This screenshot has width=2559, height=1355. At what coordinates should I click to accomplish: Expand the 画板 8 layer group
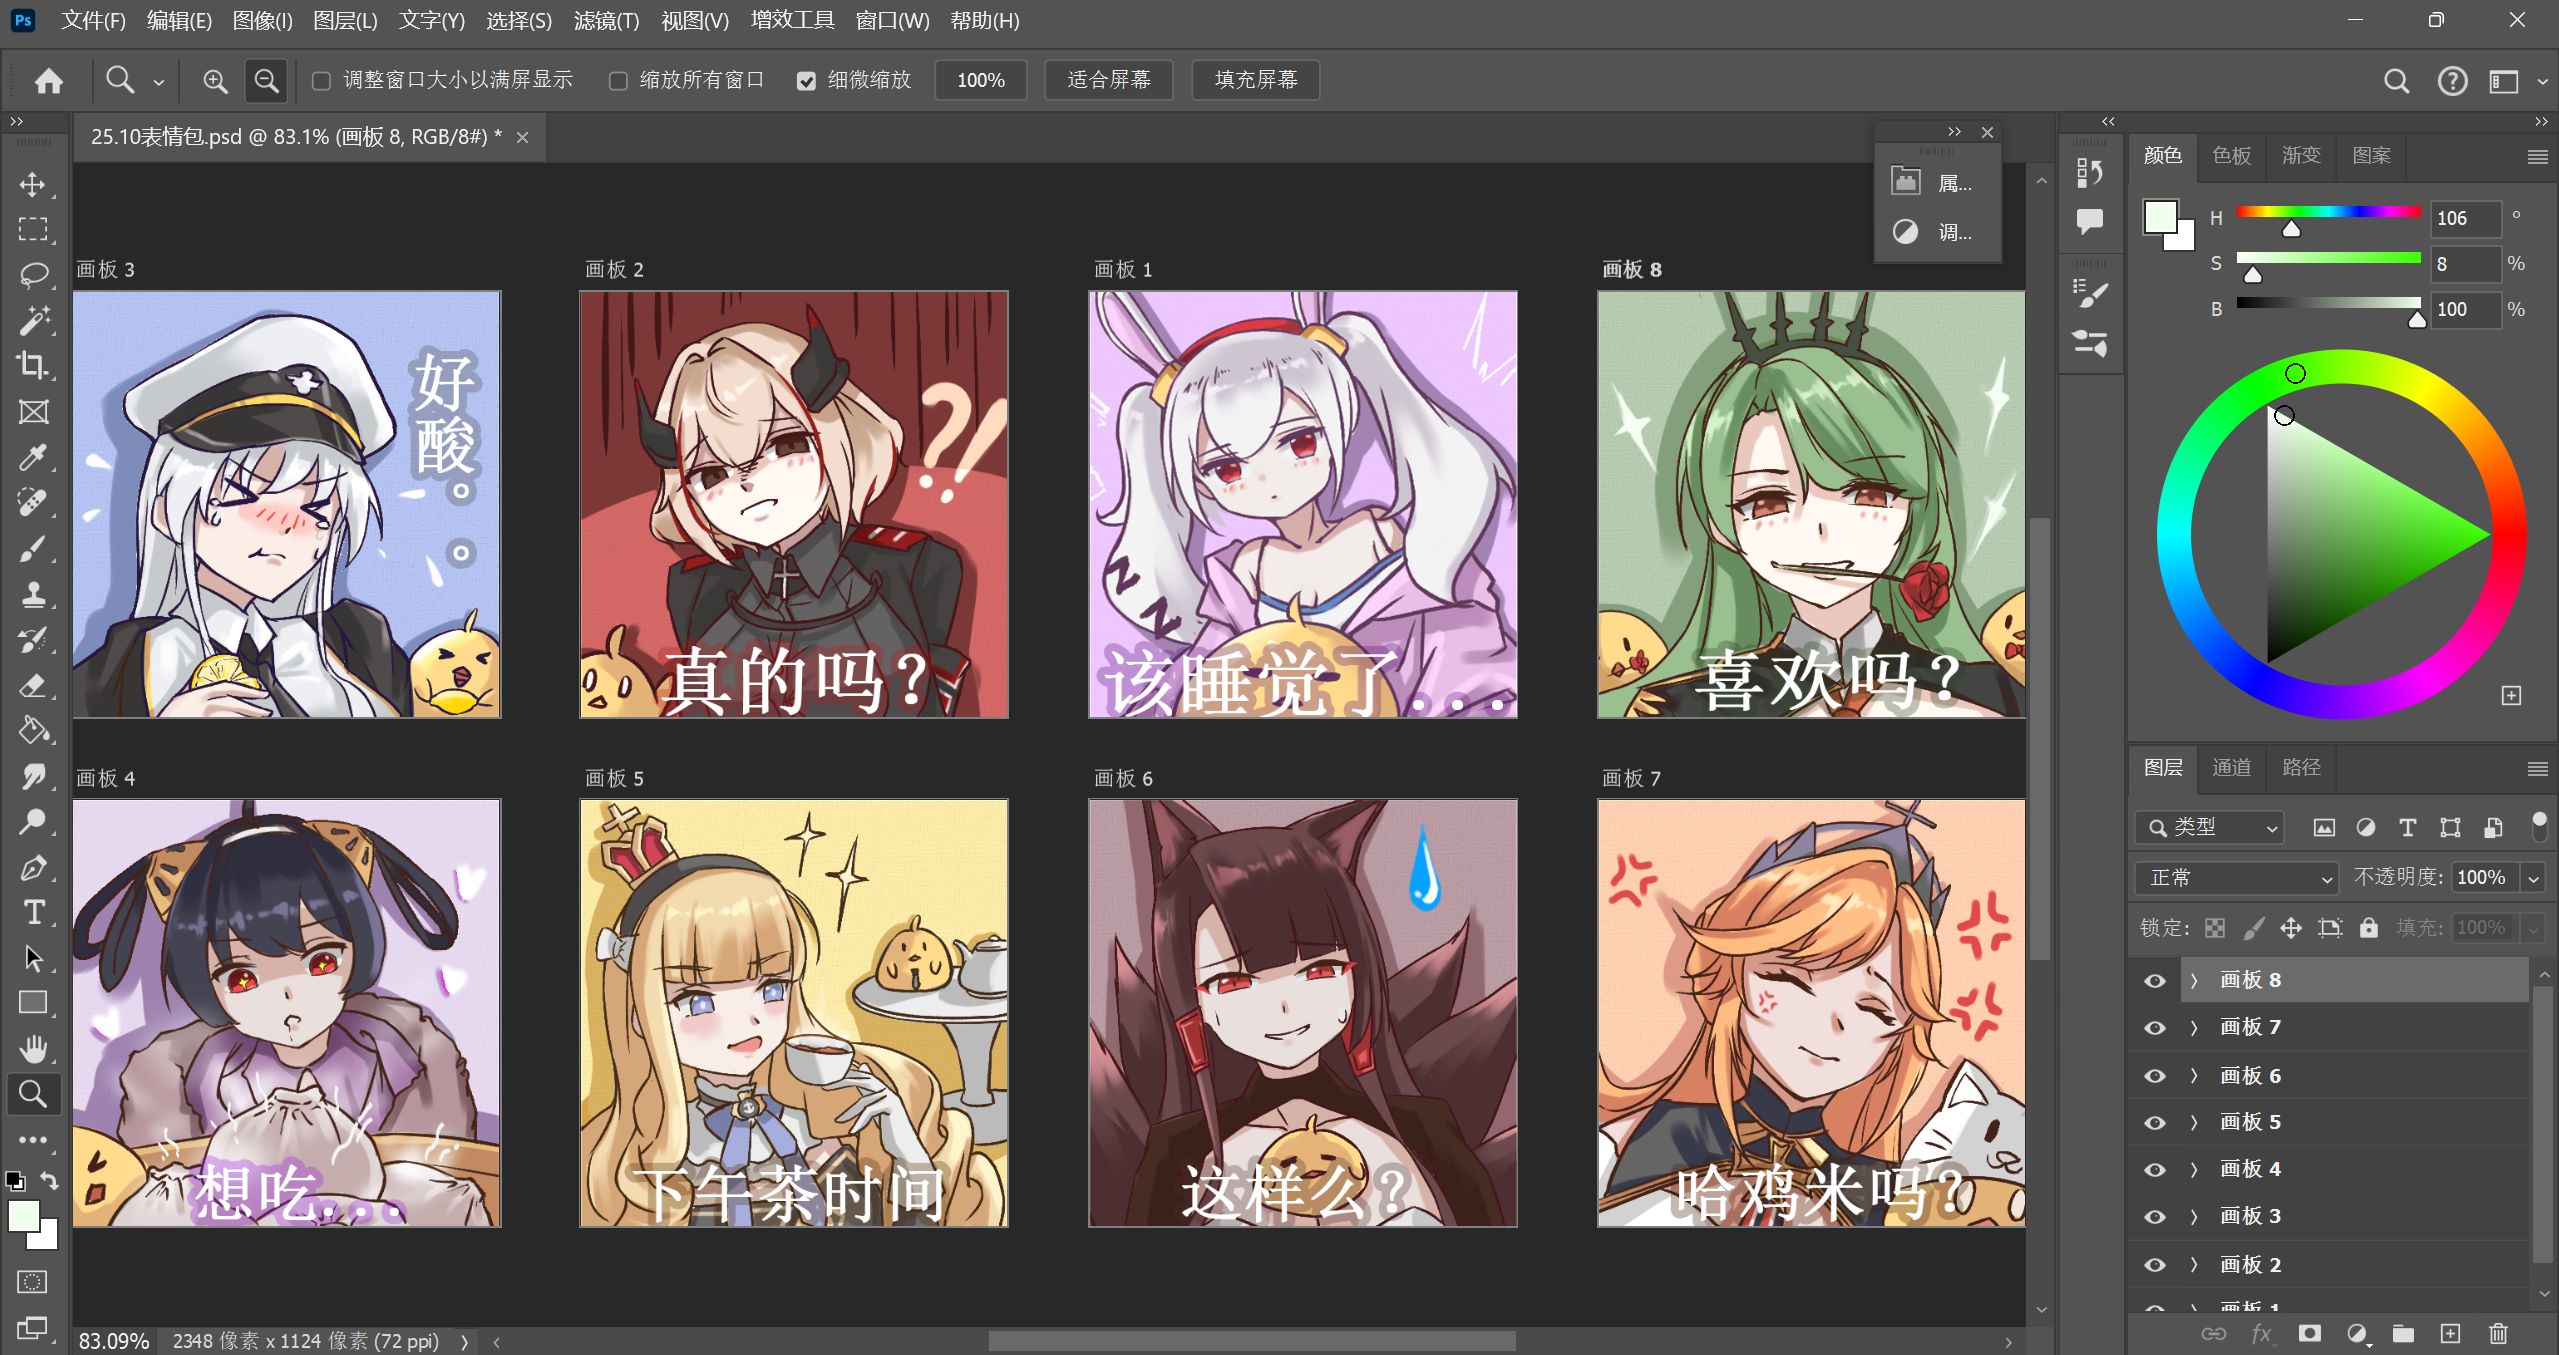[x=2194, y=980]
